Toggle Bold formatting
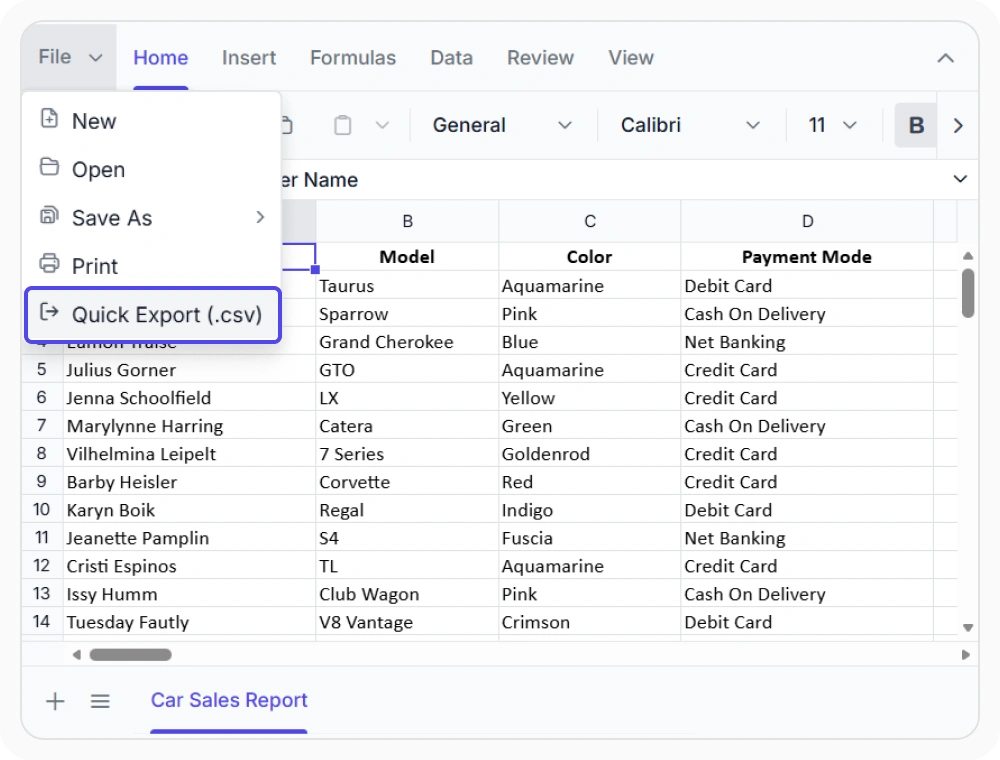Screen dimensions: 1000x760 pos(916,126)
